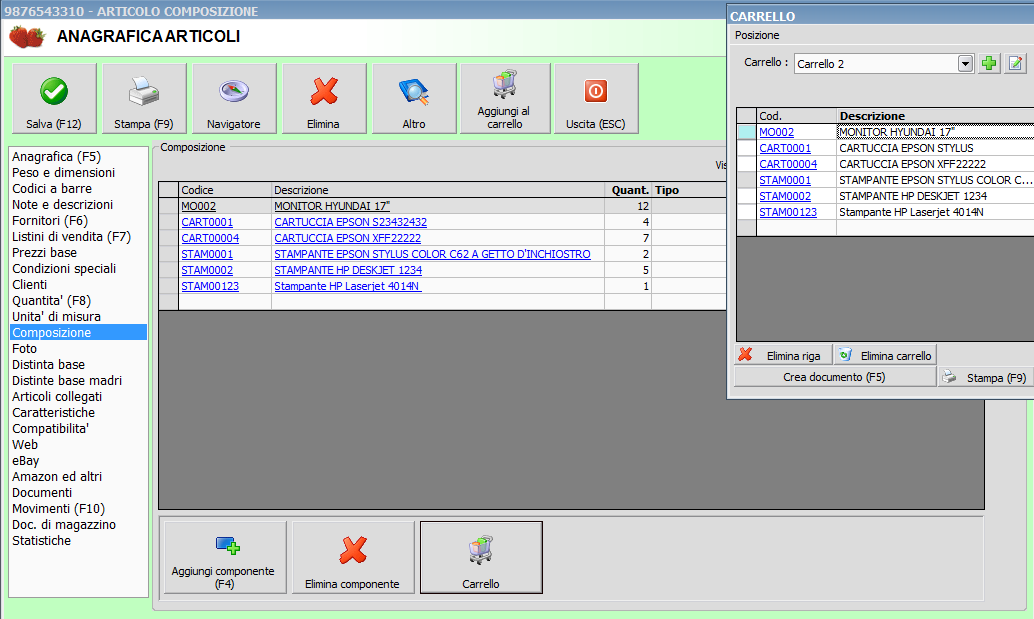Click Aggiungi al carrello cart button
Image resolution: width=1034 pixels, height=619 pixels.
(505, 99)
